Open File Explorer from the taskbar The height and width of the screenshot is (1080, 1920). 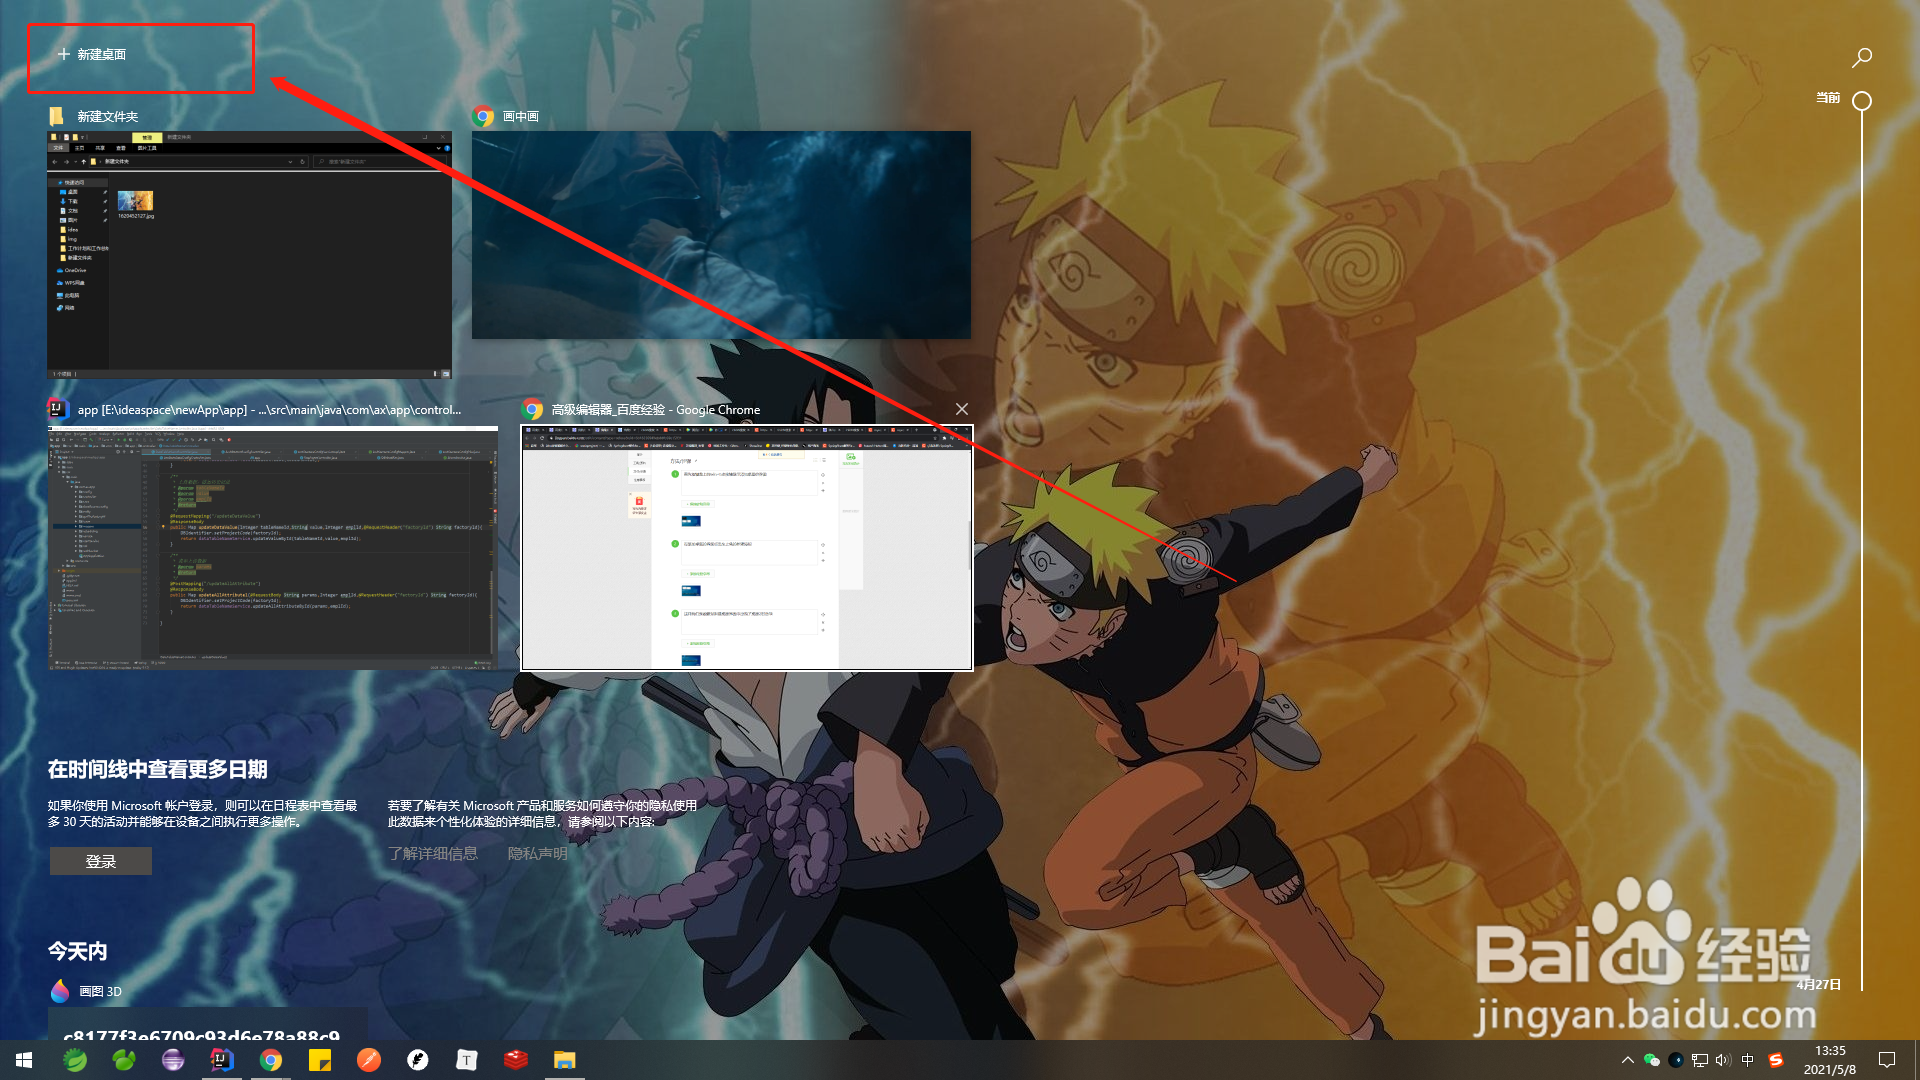(565, 1060)
